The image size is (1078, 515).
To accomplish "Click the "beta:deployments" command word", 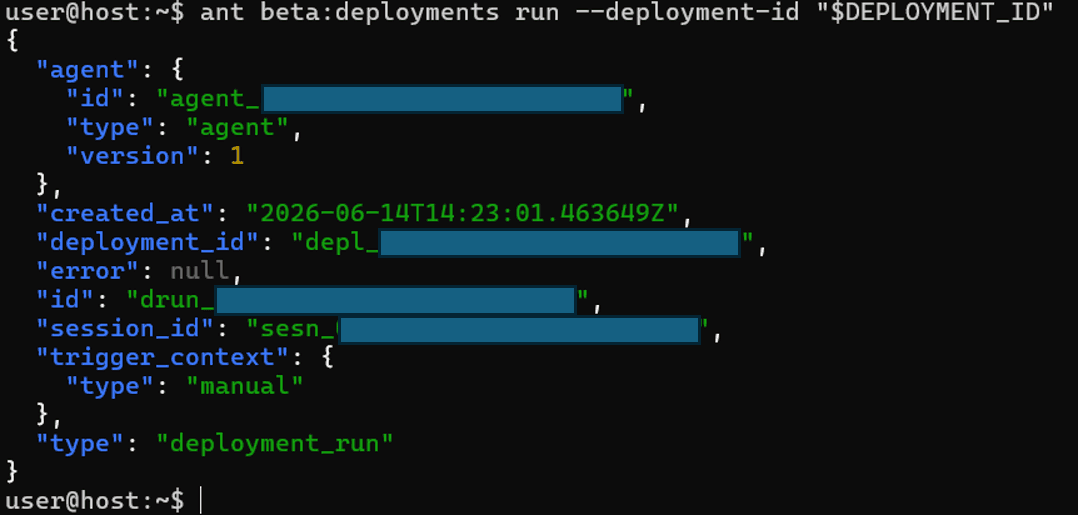I will [x=380, y=12].
